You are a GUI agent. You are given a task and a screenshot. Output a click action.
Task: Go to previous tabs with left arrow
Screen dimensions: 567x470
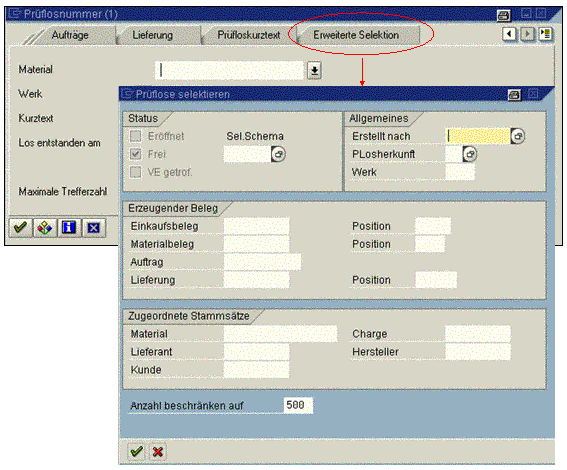[x=510, y=35]
